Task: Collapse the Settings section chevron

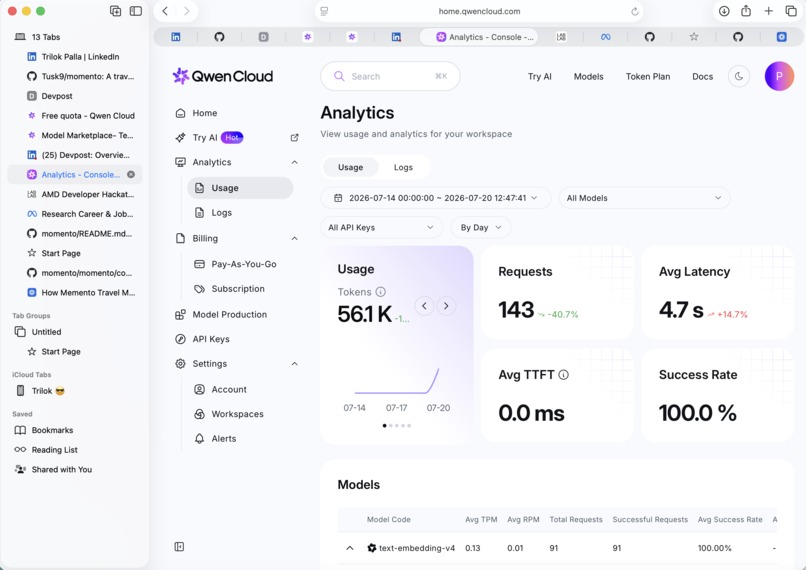Action: [295, 364]
